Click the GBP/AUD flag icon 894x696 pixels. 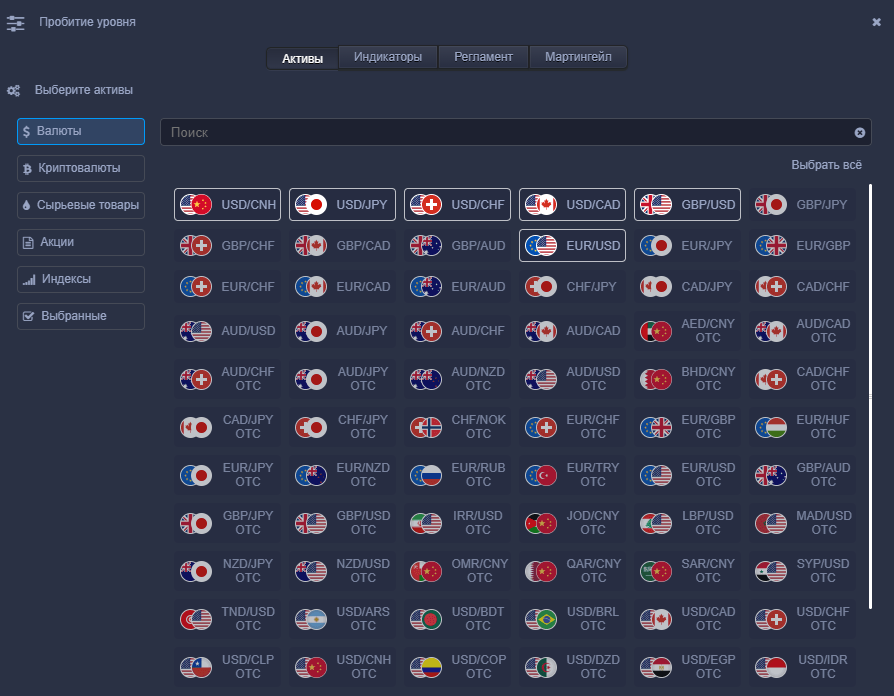(x=426, y=246)
